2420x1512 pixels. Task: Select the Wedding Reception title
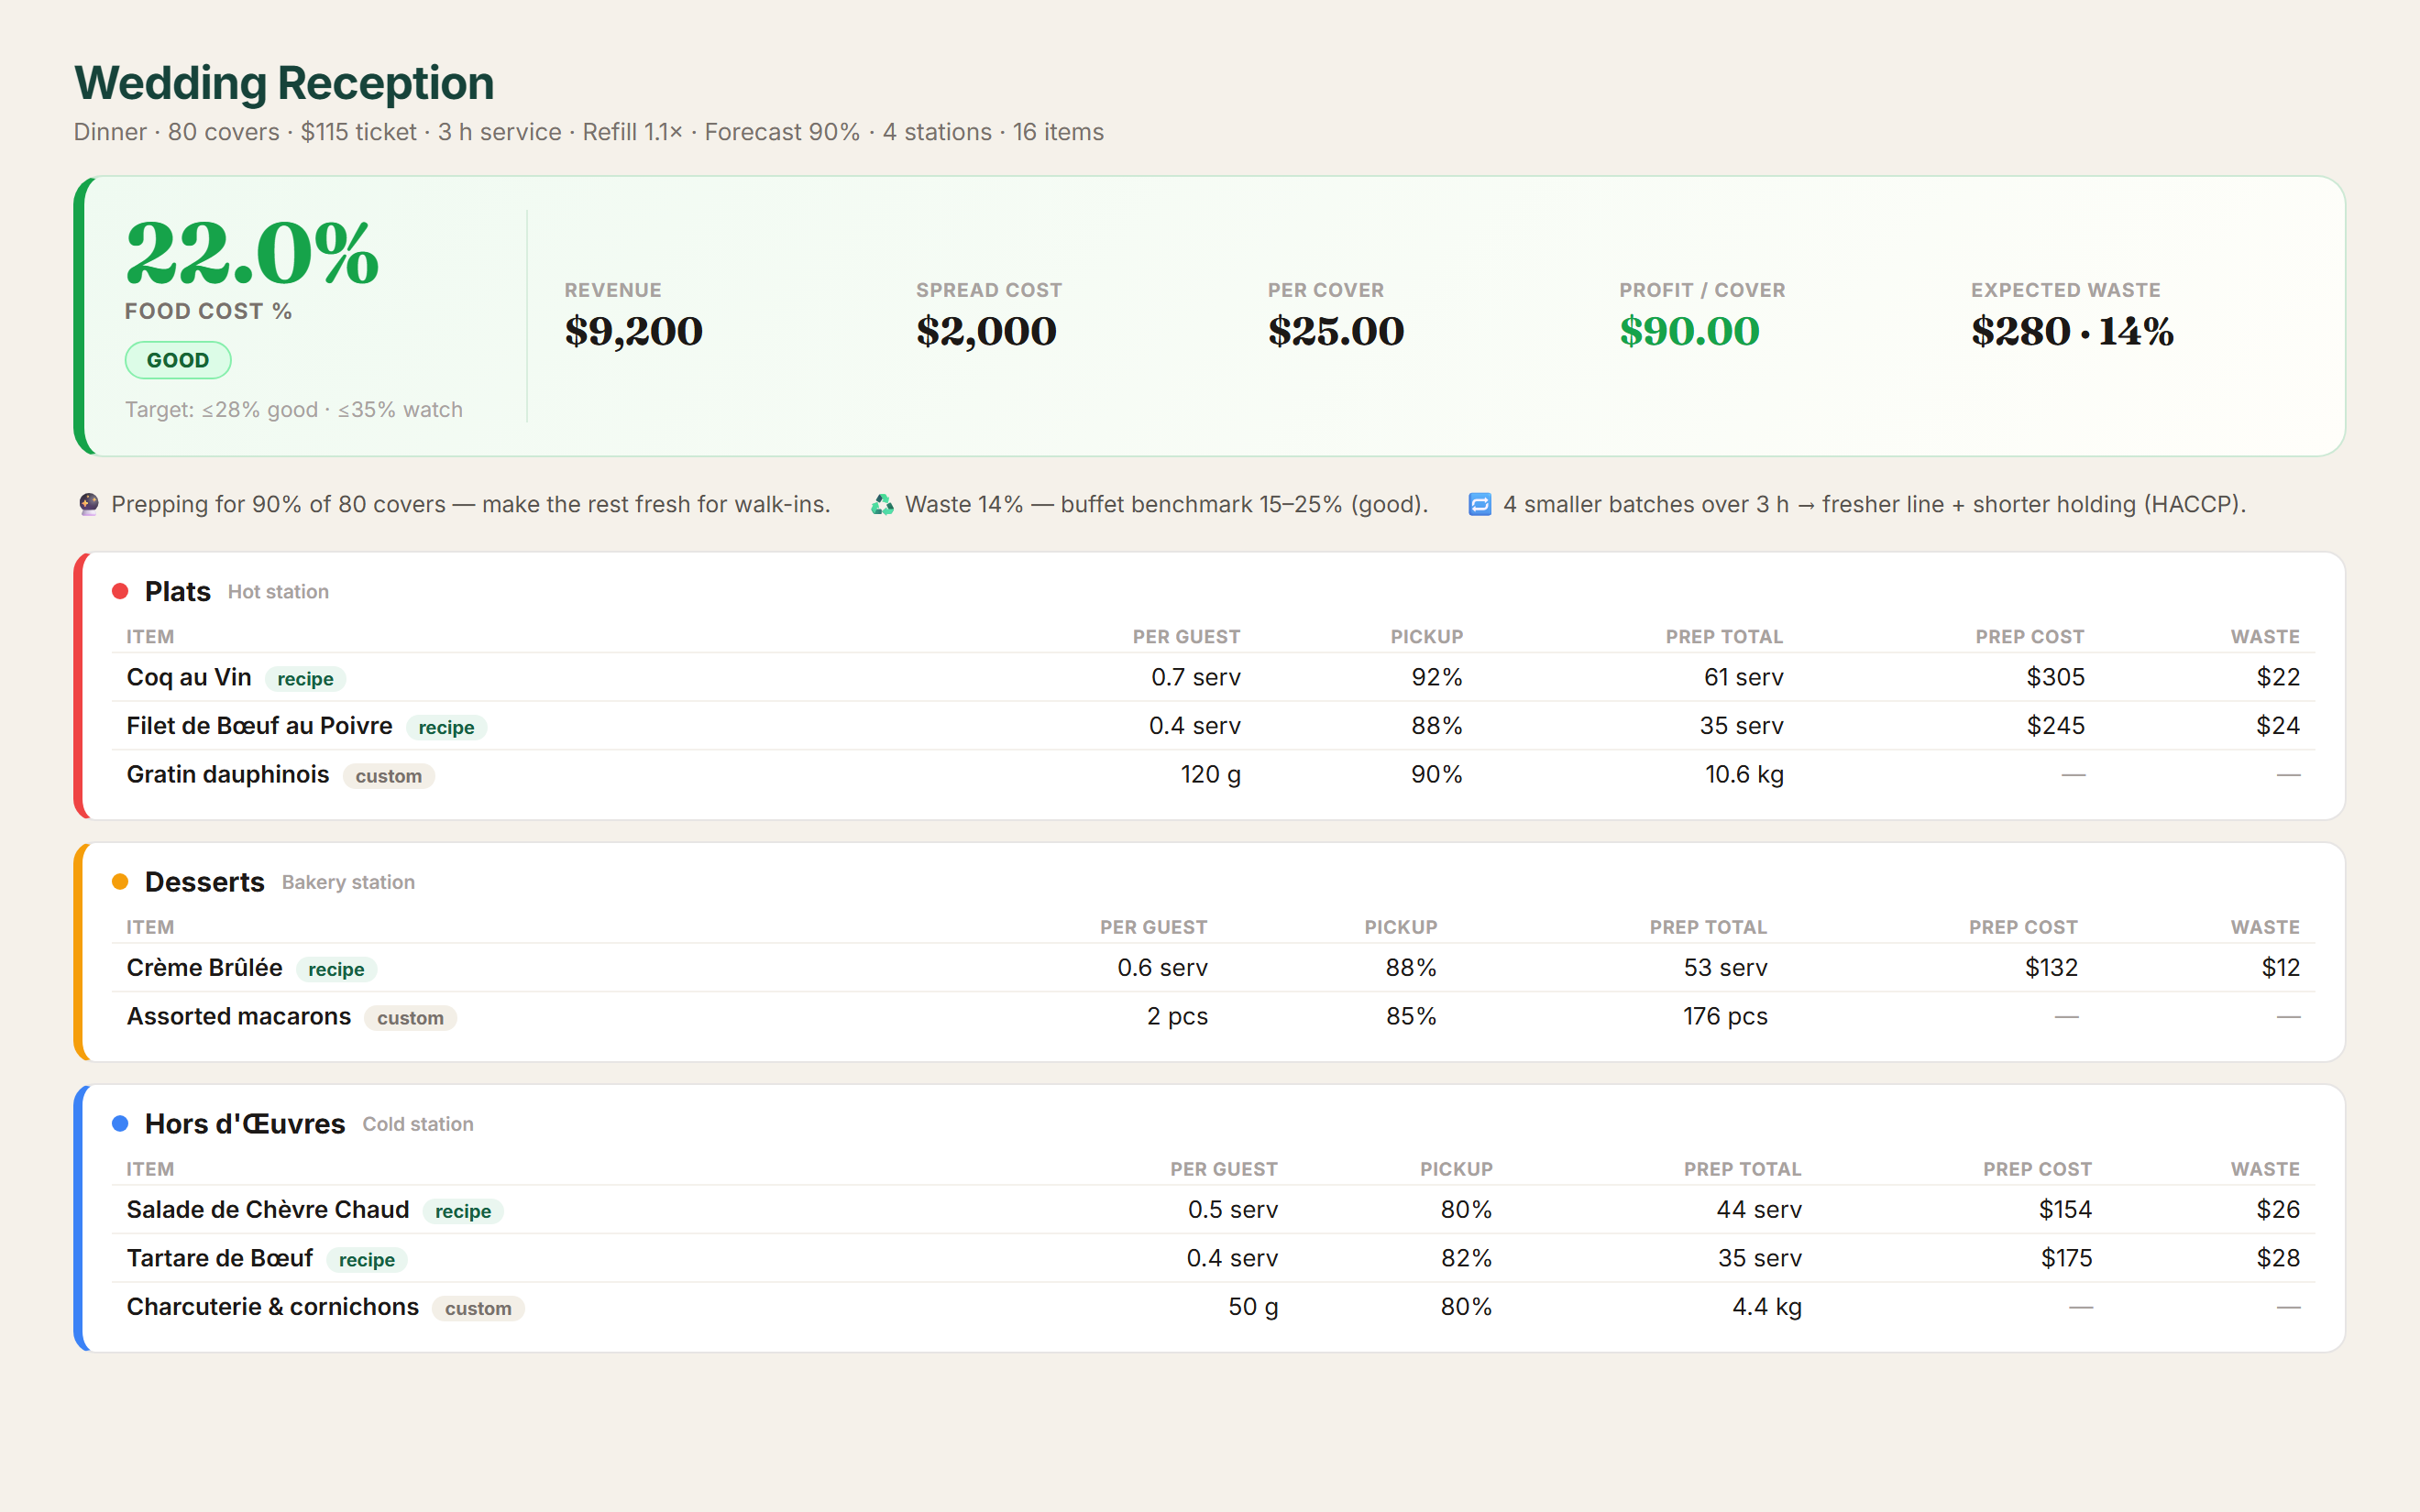pos(284,83)
